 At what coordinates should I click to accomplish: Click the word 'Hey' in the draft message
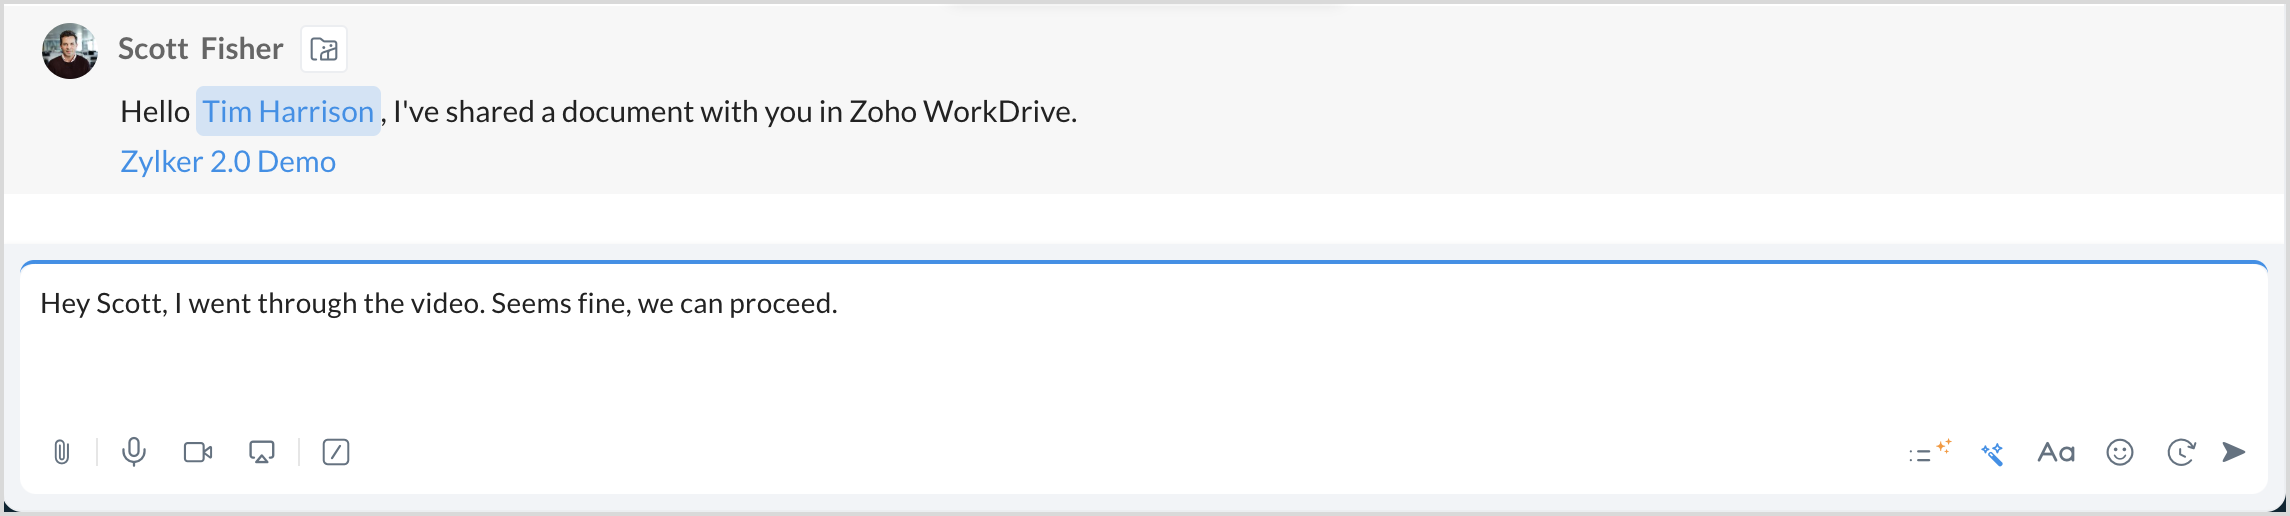(x=65, y=303)
